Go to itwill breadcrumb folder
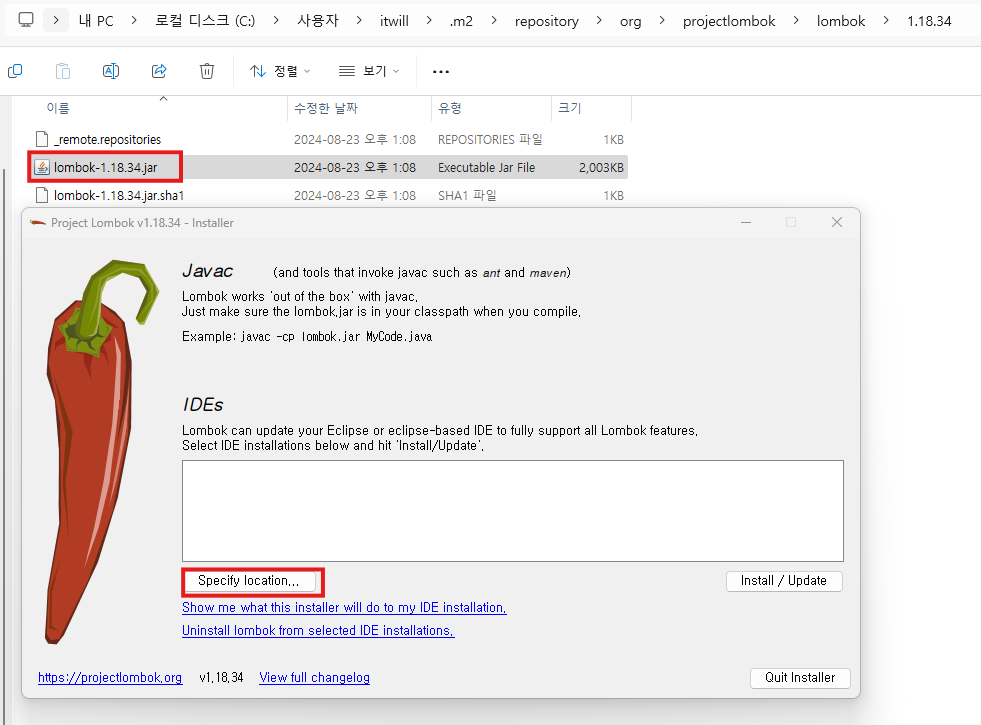The image size is (981, 725). pyautogui.click(x=394, y=21)
